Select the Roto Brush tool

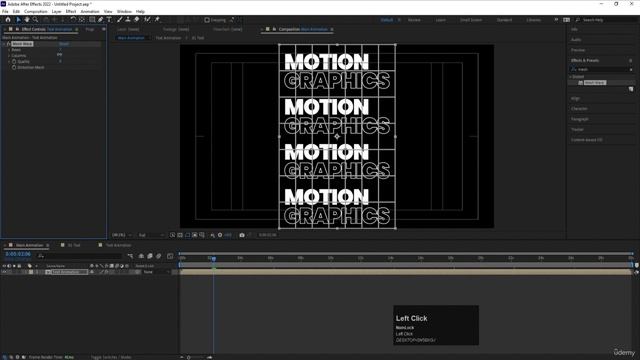[x=147, y=20]
